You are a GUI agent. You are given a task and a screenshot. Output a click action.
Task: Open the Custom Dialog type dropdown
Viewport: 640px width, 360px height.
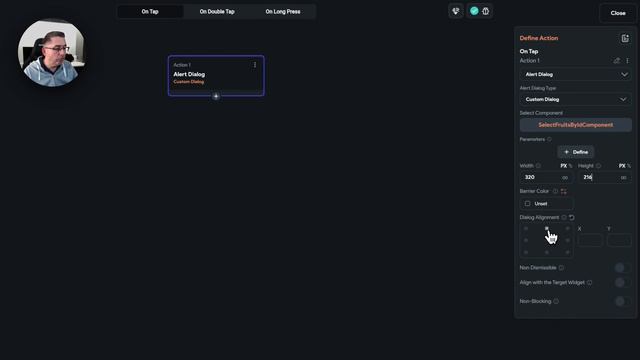click(576, 99)
